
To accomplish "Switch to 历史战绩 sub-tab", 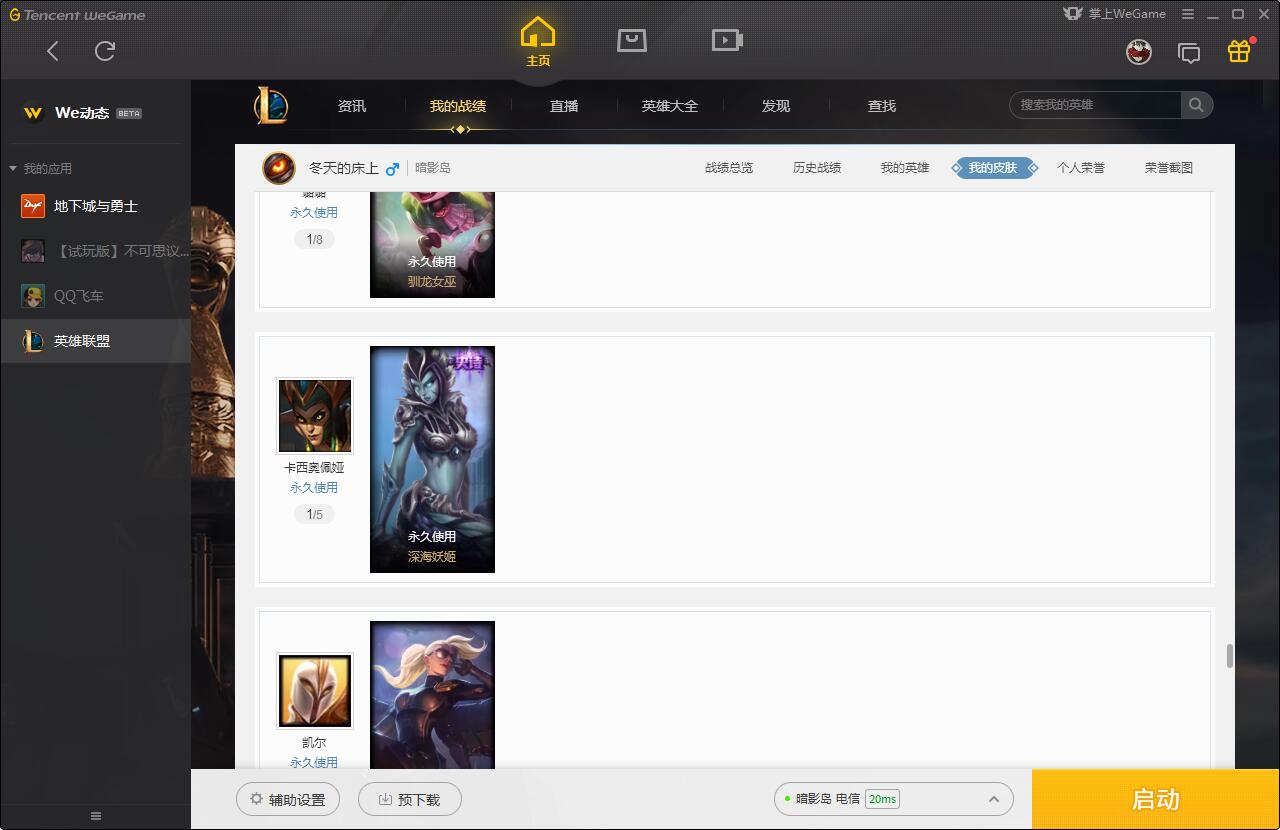I will click(x=817, y=168).
